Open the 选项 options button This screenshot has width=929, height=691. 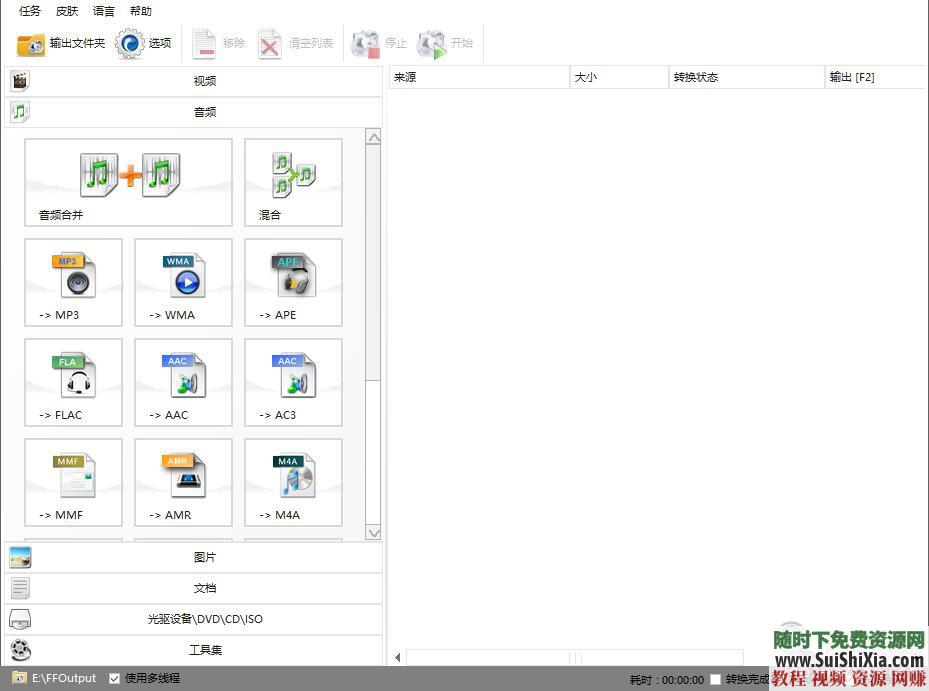click(x=144, y=44)
